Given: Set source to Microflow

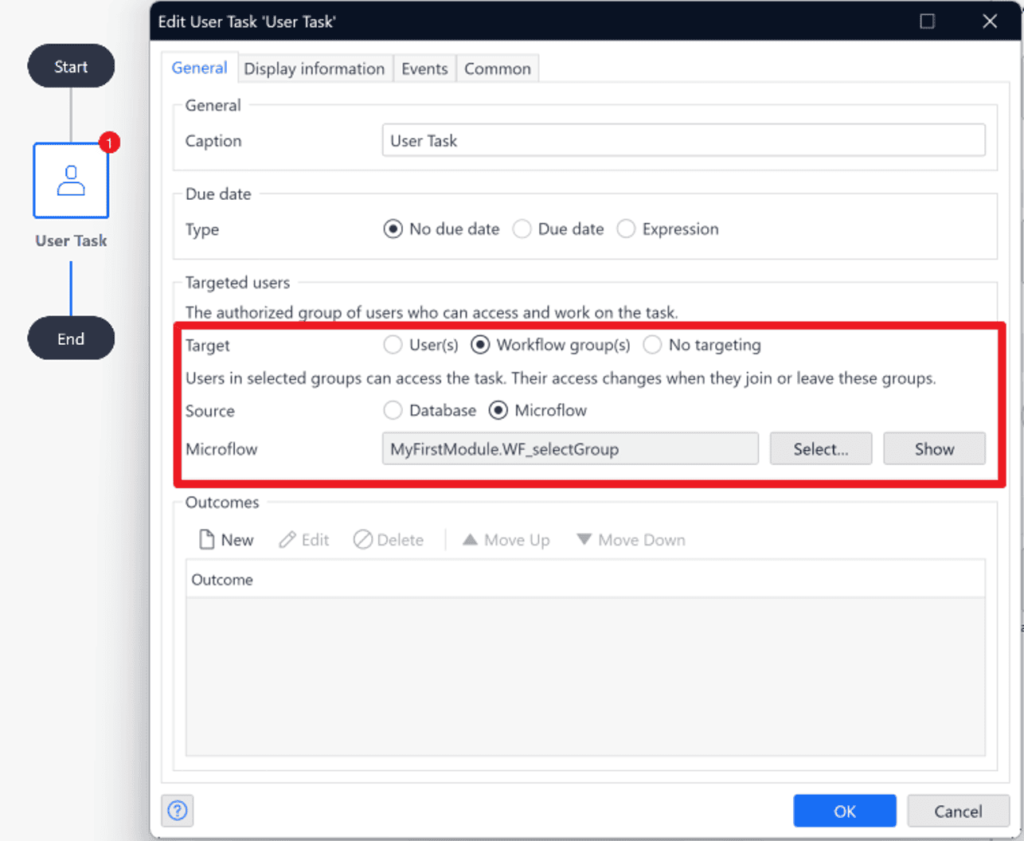Looking at the screenshot, I should point(538,411).
